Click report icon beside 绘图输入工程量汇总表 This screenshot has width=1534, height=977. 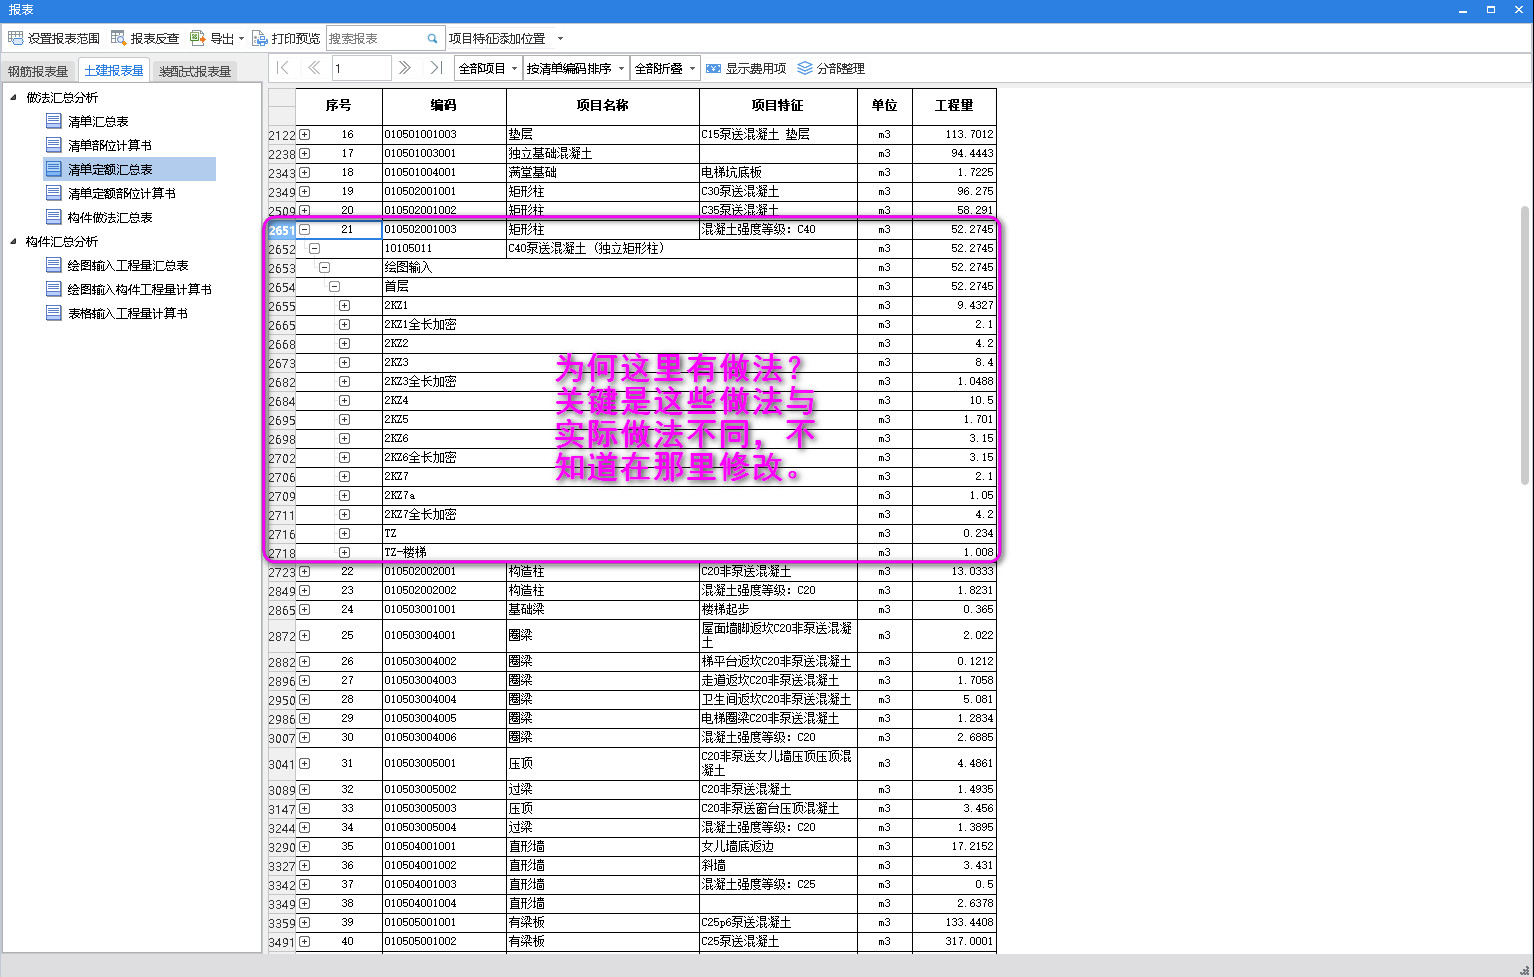[54, 265]
